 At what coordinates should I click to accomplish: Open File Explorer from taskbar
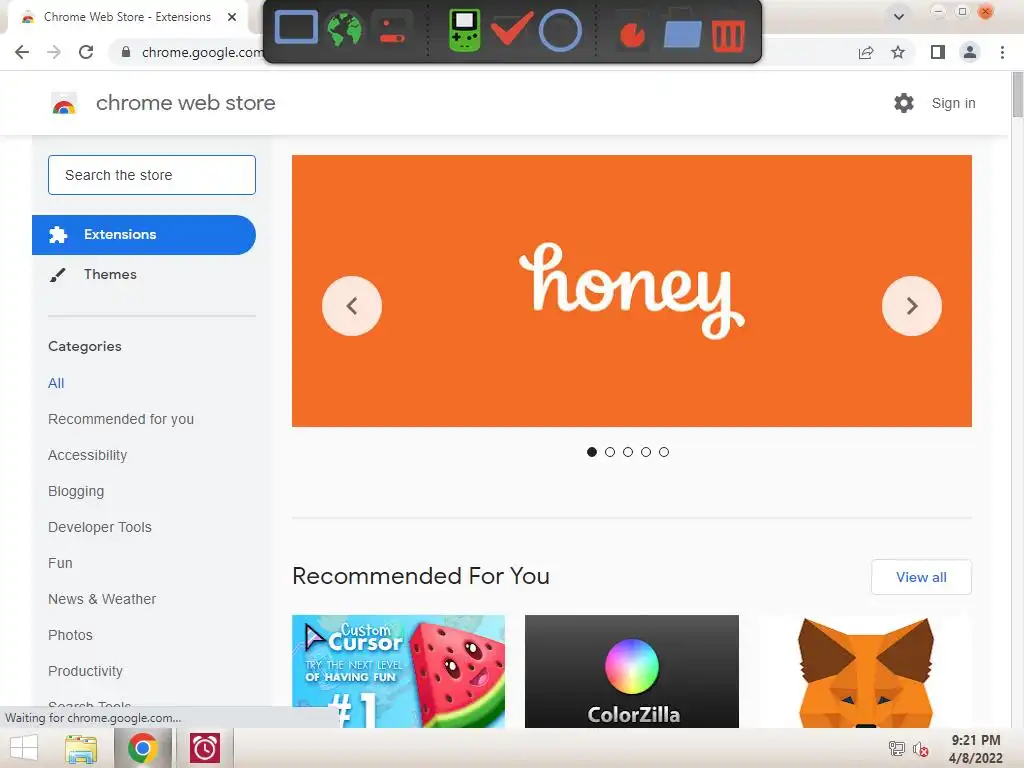[81, 748]
